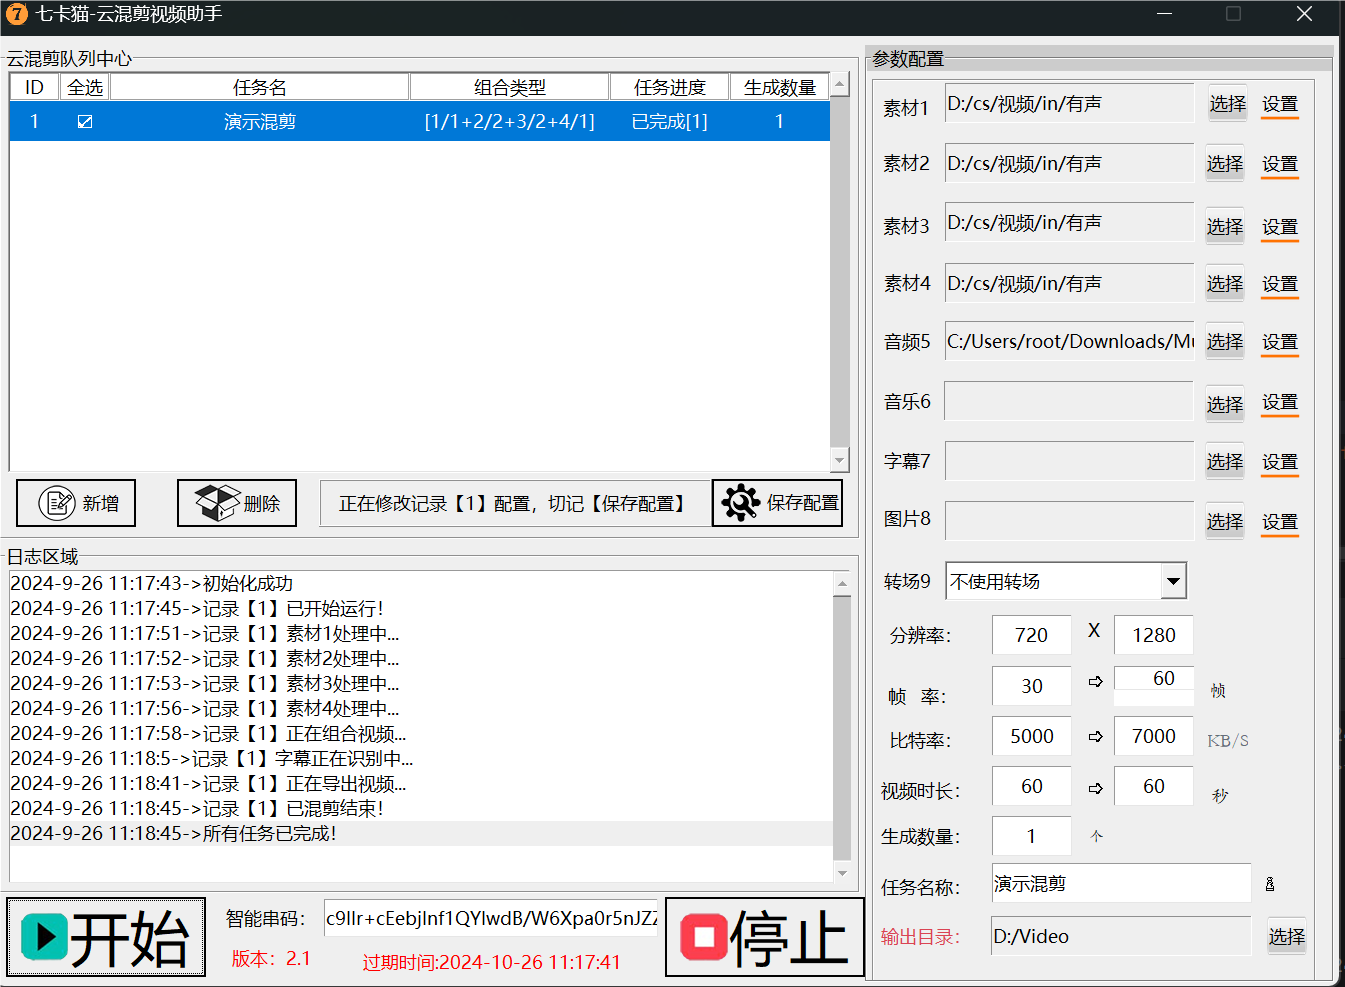Click the 开始 start button
This screenshot has height=987, width=1345.
(x=106, y=937)
